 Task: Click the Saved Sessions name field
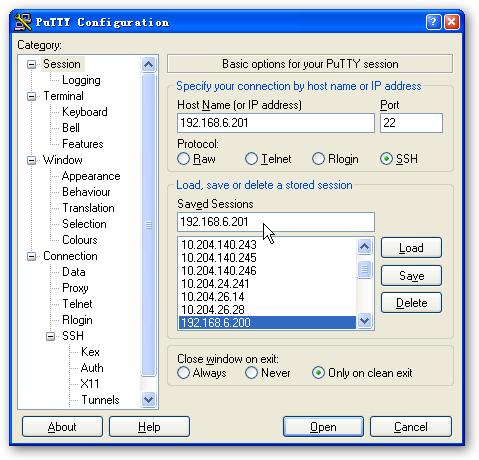[x=276, y=222]
